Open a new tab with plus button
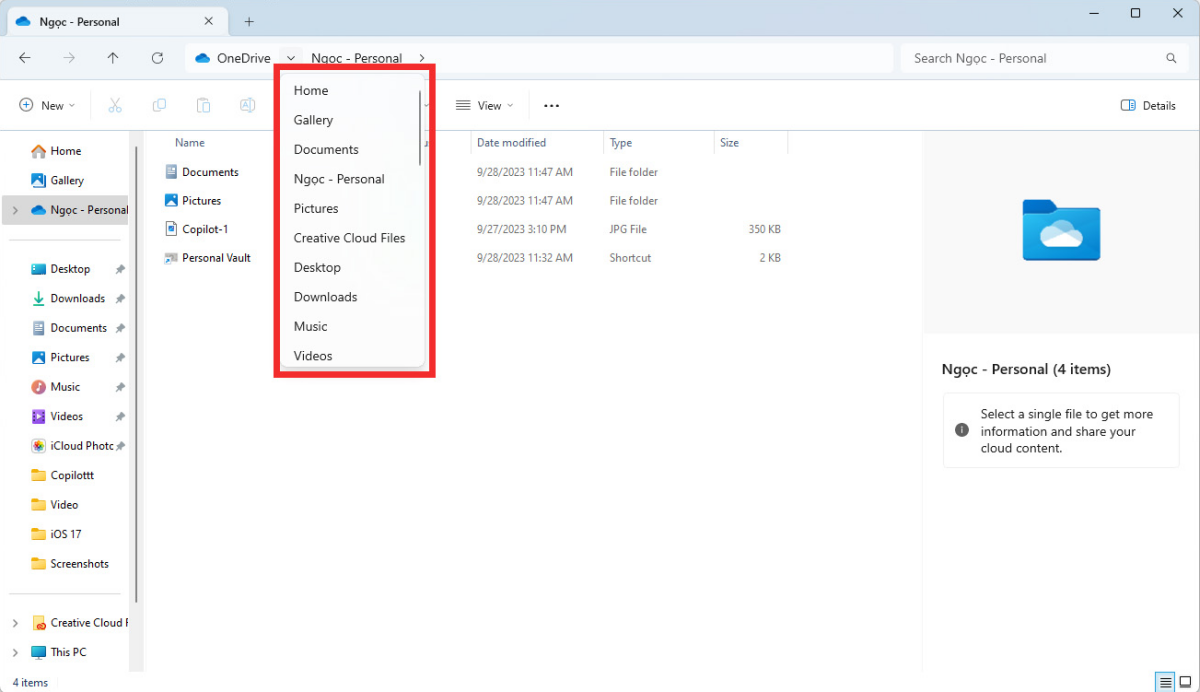 pyautogui.click(x=249, y=21)
